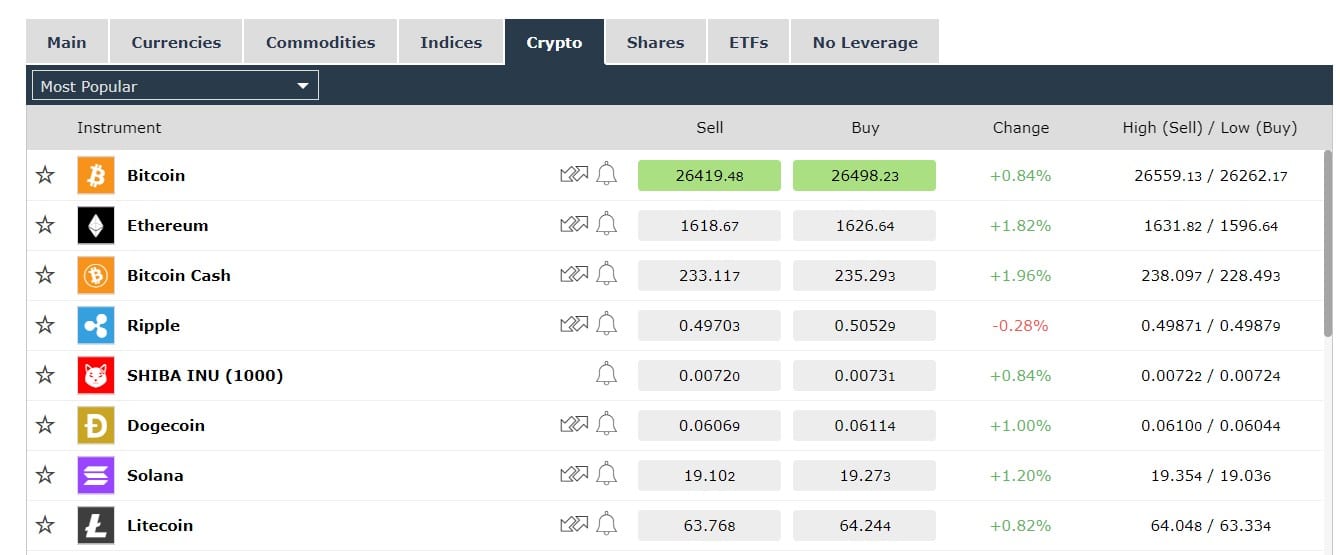The width and height of the screenshot is (1340, 555).
Task: Set price alert bell for Bitcoin Cash
Action: coord(606,275)
